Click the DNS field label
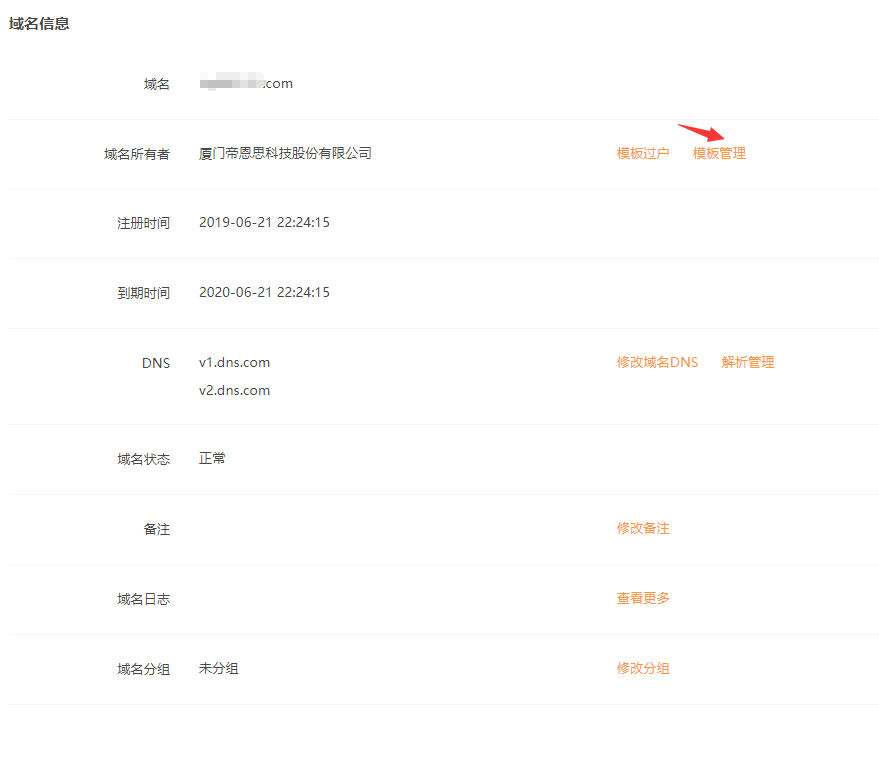Viewport: 879px width, 763px height. click(x=156, y=363)
